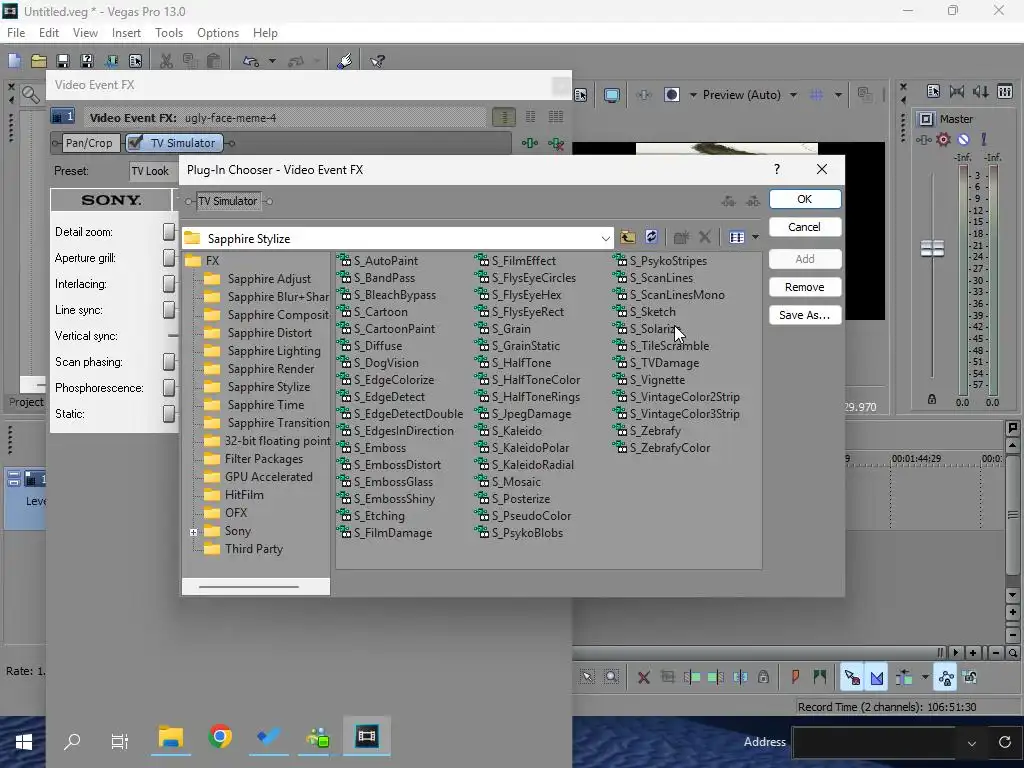Click the overlays grid icon in preview
The width and height of the screenshot is (1024, 768).
(816, 95)
